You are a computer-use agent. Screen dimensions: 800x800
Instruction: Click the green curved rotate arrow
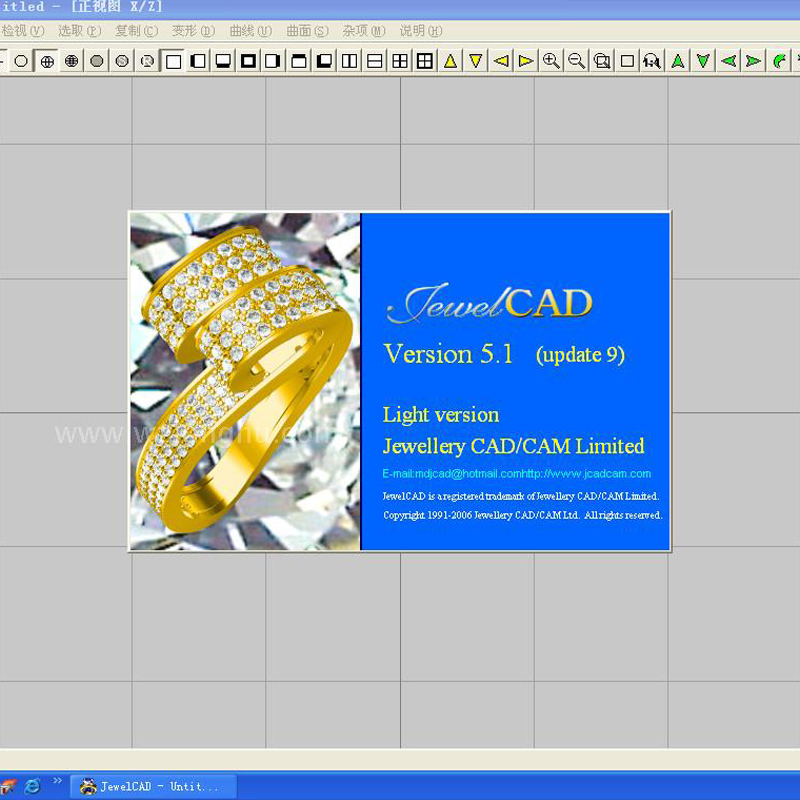click(779, 61)
